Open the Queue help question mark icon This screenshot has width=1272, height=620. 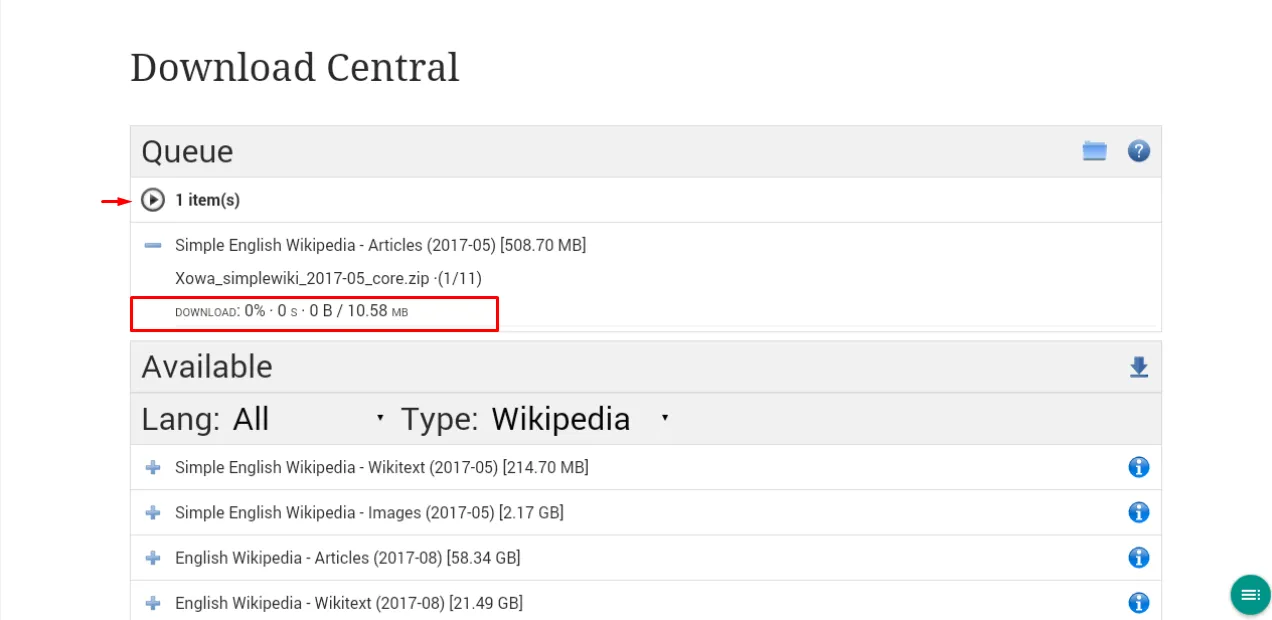(x=1138, y=151)
